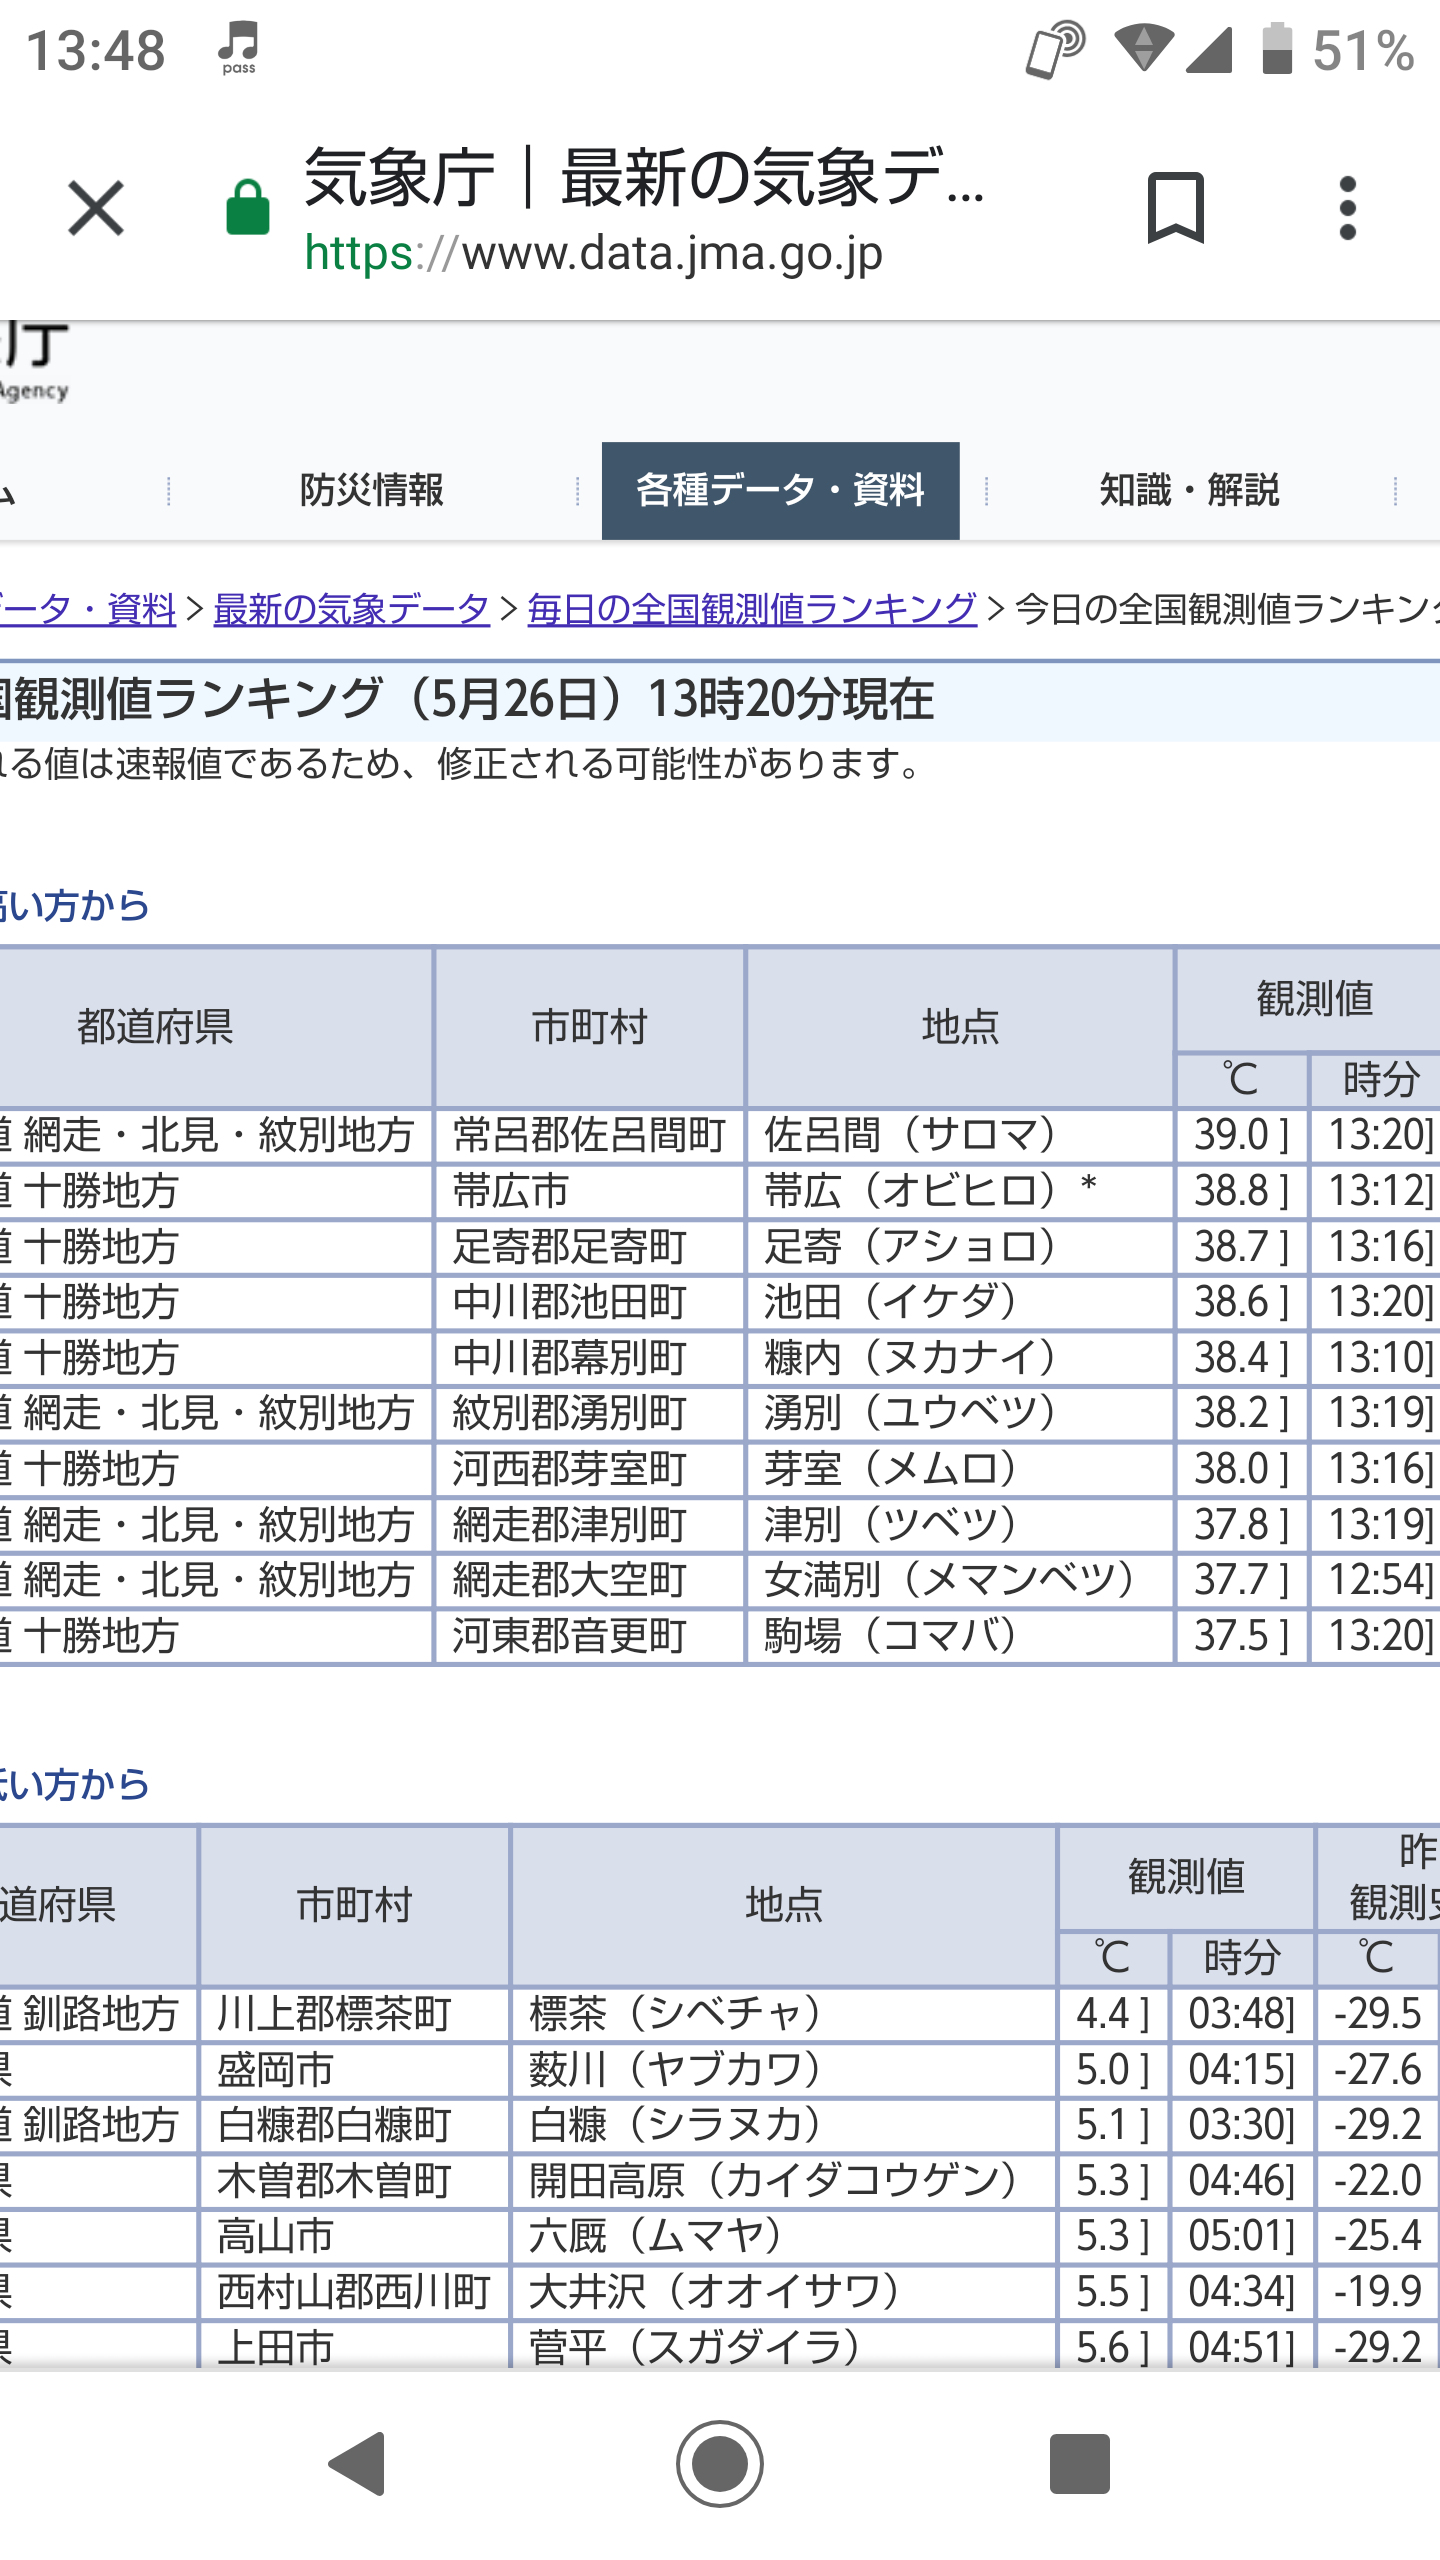Bookmark this JMA page

pos(1175,208)
